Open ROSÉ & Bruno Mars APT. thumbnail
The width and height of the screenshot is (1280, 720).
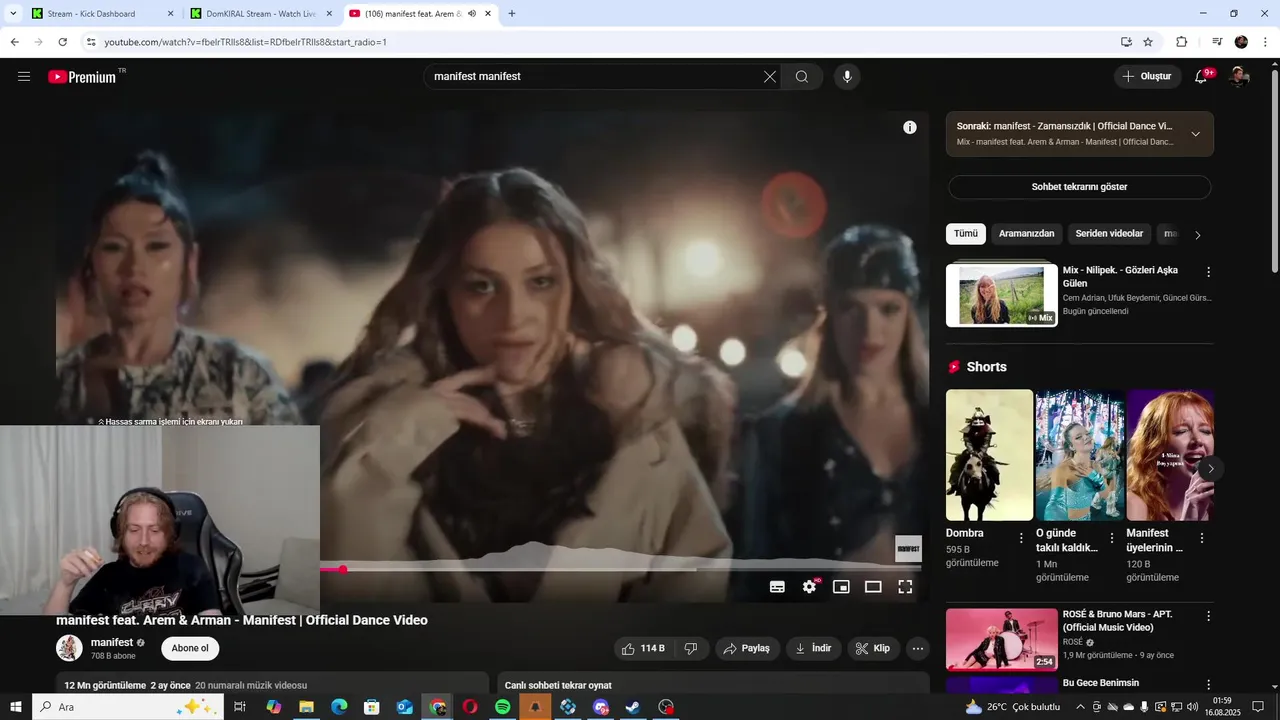tap(1002, 639)
